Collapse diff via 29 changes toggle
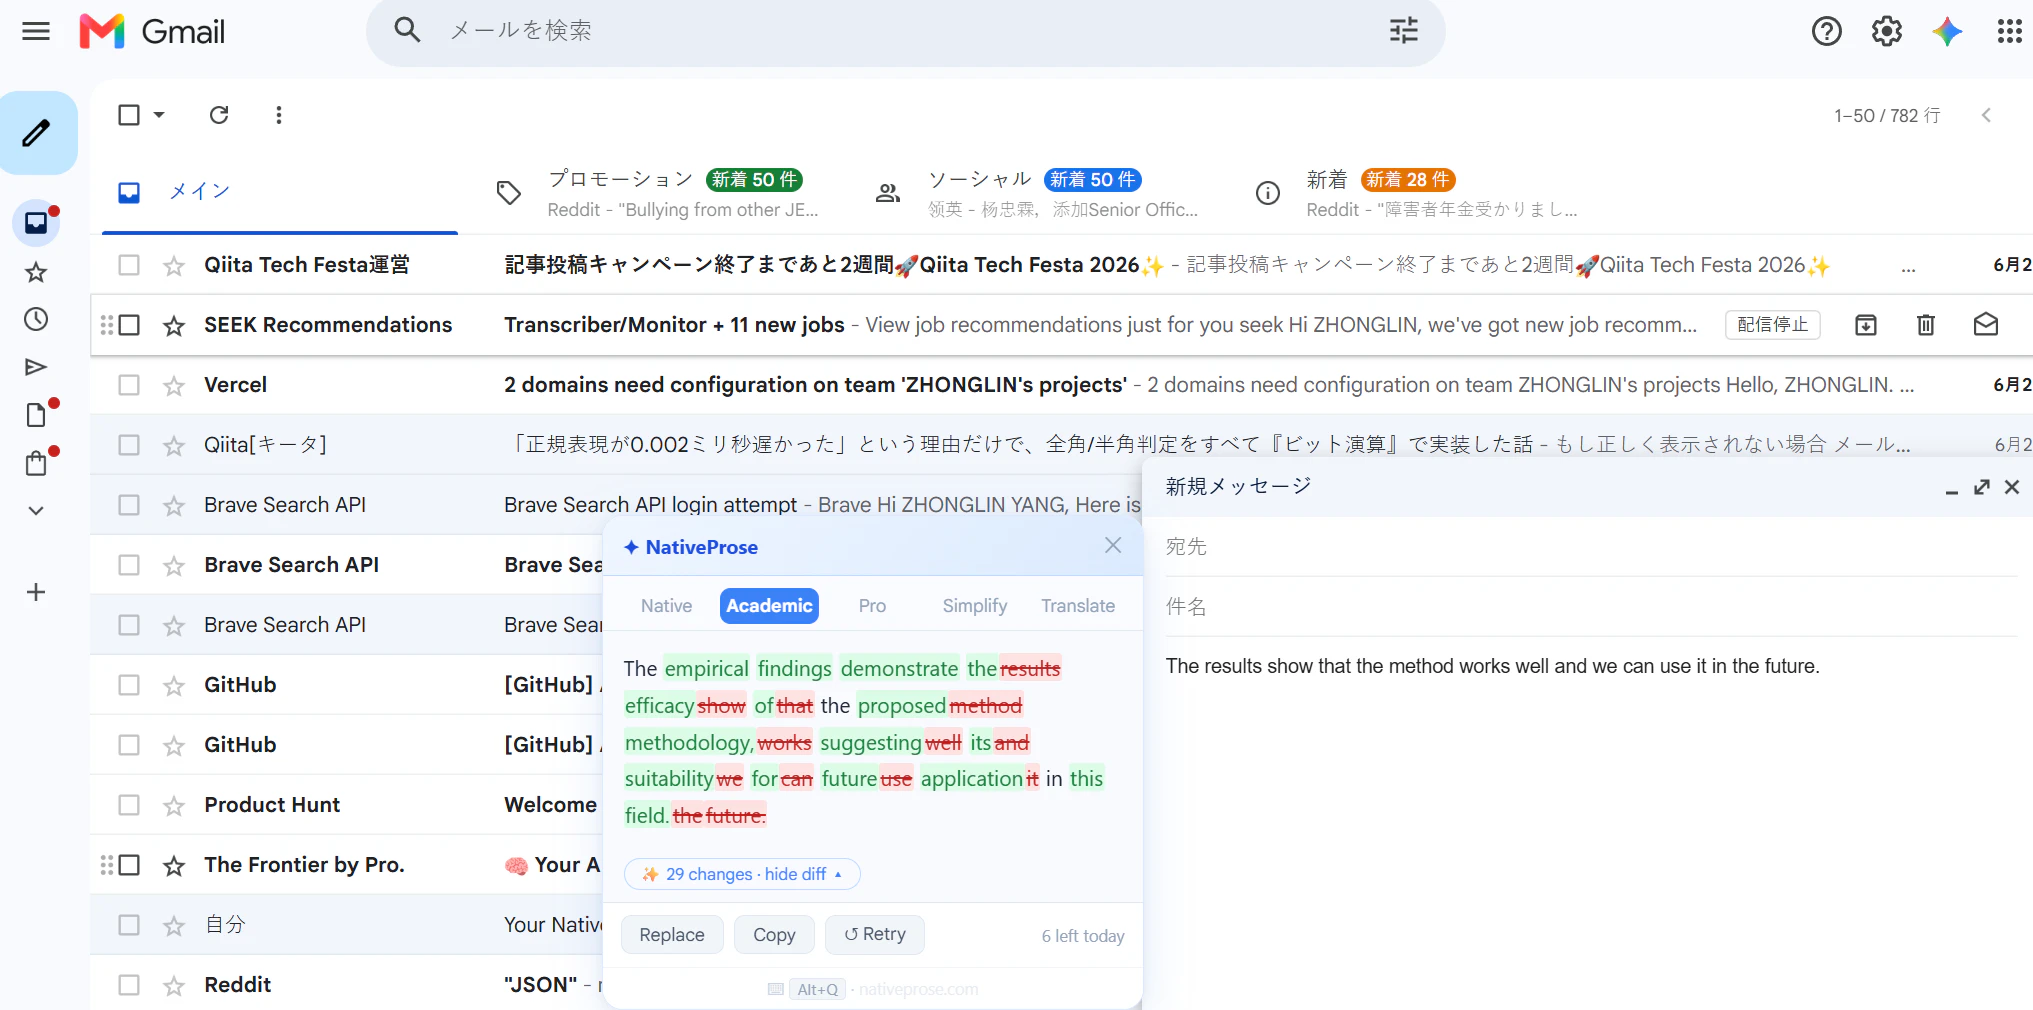 [x=742, y=874]
